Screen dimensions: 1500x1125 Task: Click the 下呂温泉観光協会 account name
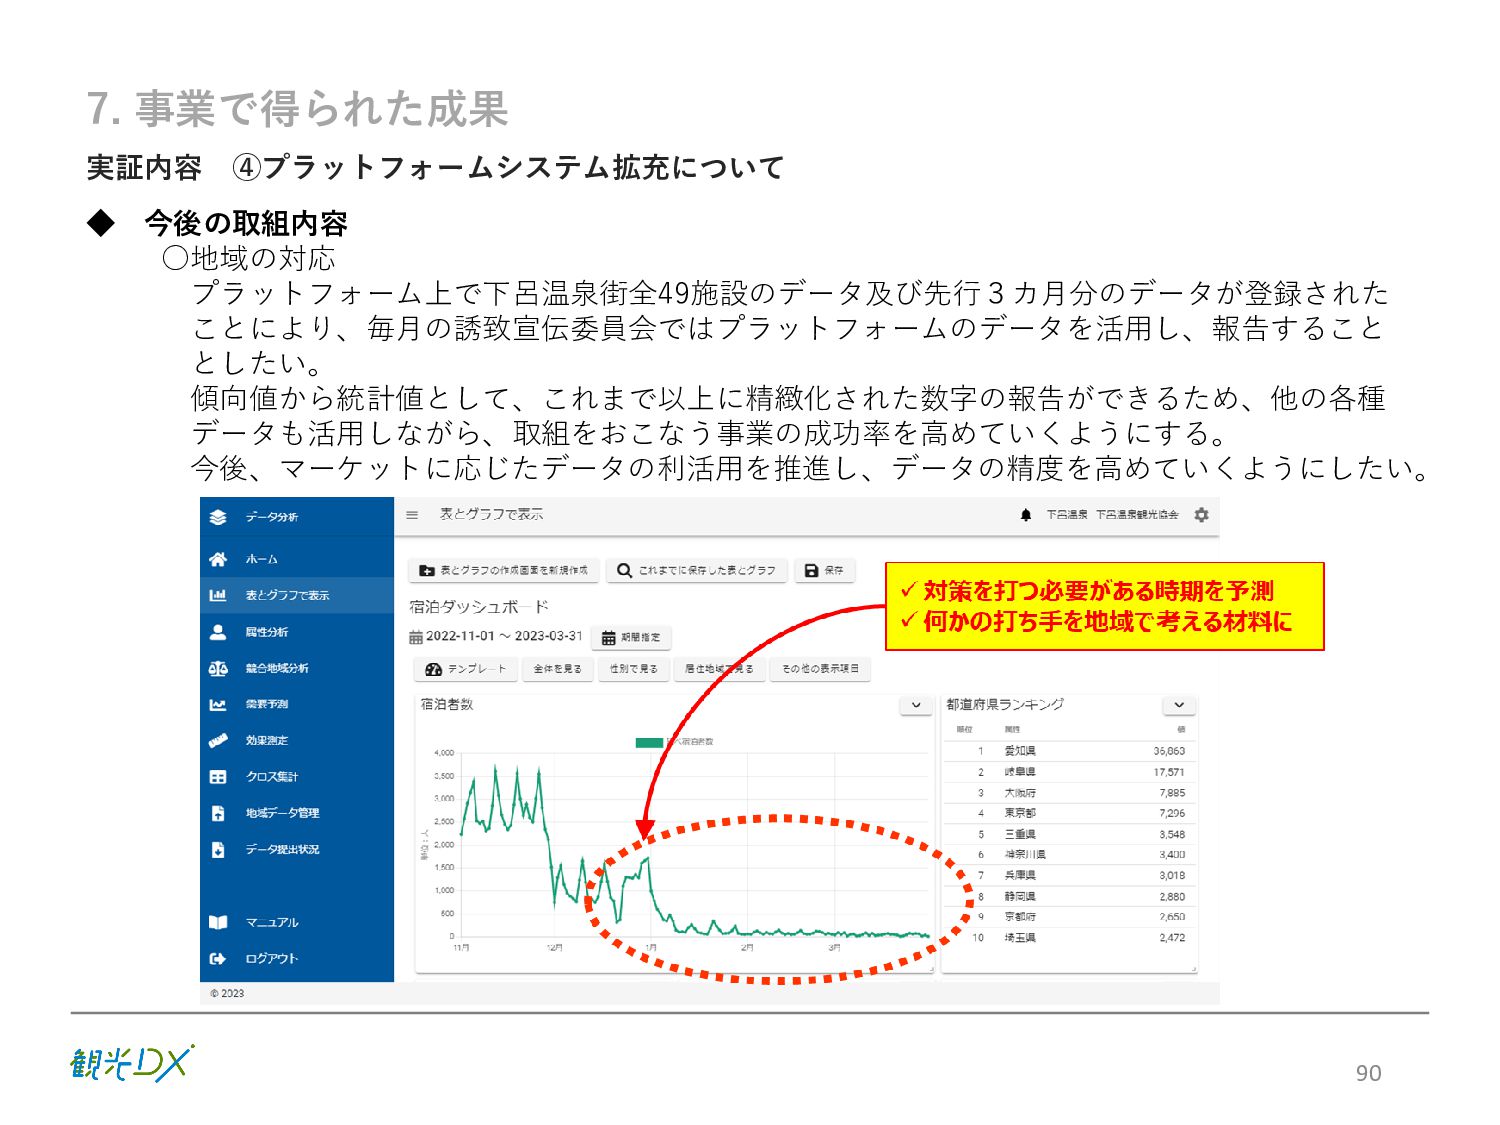point(1137,515)
